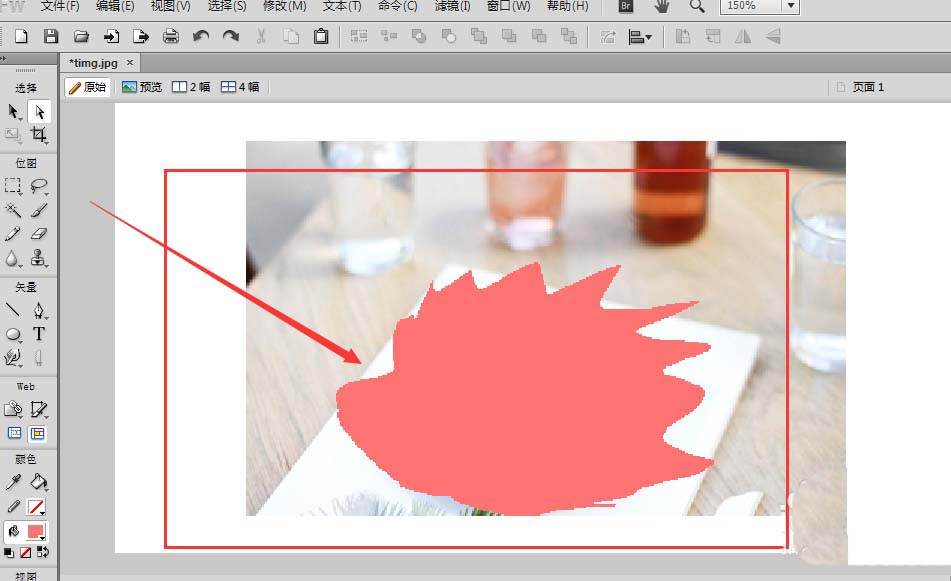Screen dimensions: 951x581
Task: Select the Line tool
Action: point(13,310)
